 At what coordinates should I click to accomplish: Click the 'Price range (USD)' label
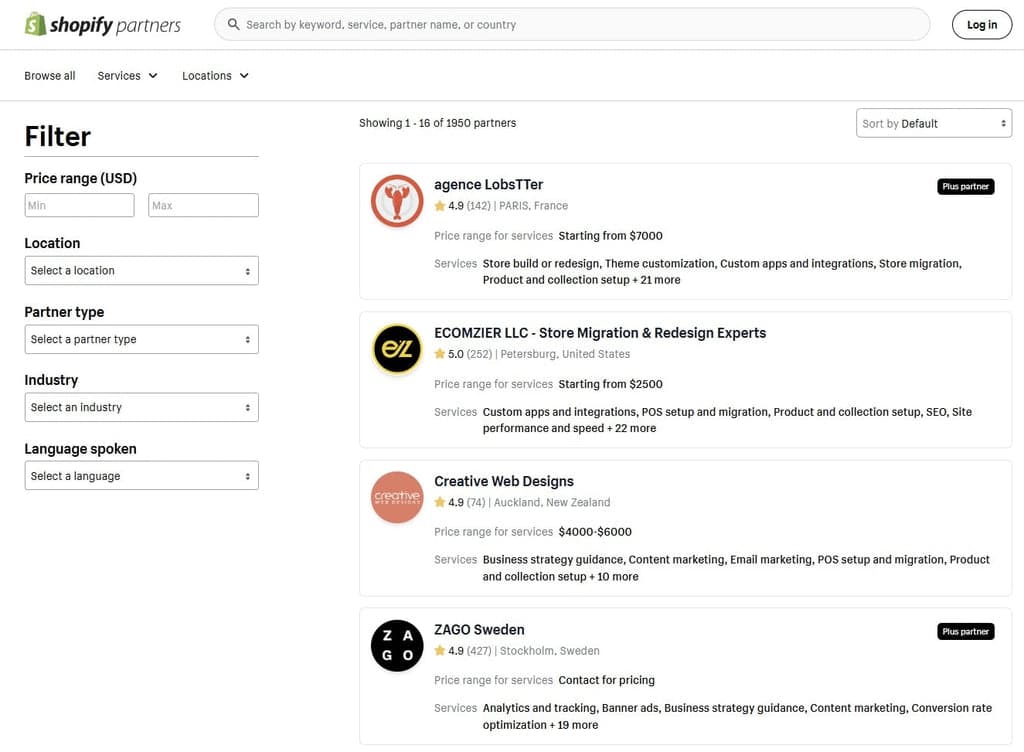point(80,178)
